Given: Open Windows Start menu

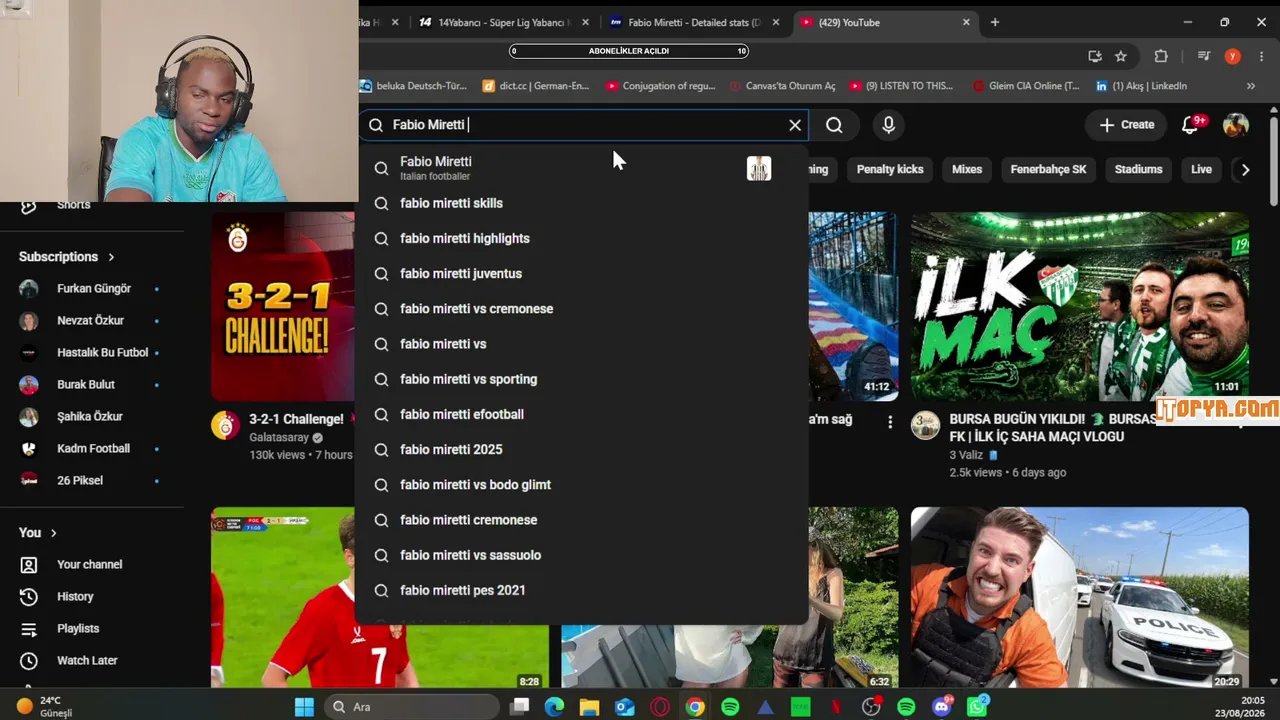Looking at the screenshot, I should click(x=304, y=707).
